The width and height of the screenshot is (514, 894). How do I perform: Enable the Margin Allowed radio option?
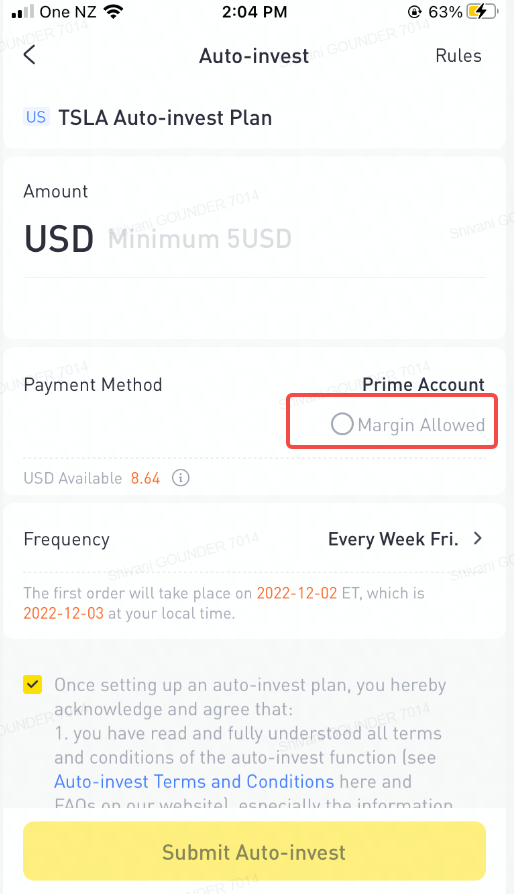(x=342, y=424)
